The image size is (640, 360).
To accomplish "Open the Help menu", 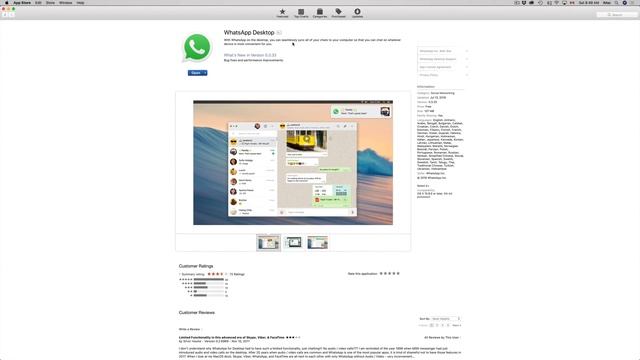I will coord(80,2).
